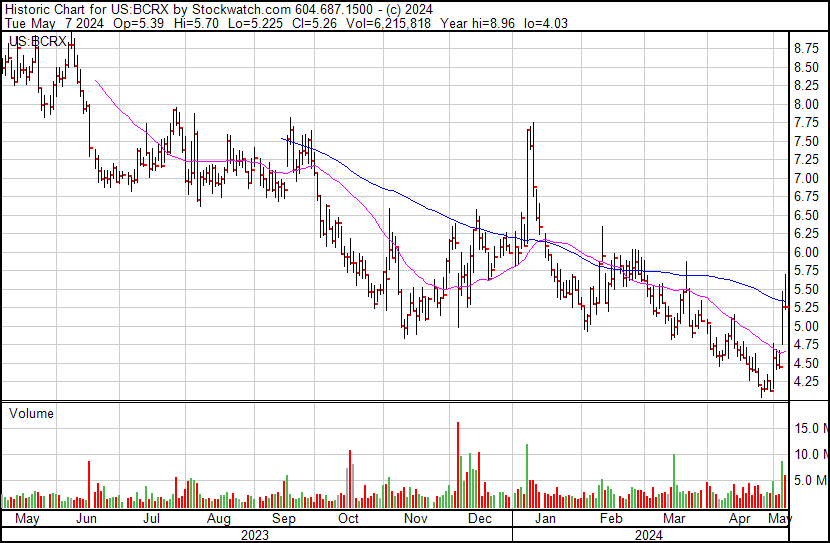Click the 'Apr' month label on time axis
The height and width of the screenshot is (543, 830).
pyautogui.click(x=739, y=519)
